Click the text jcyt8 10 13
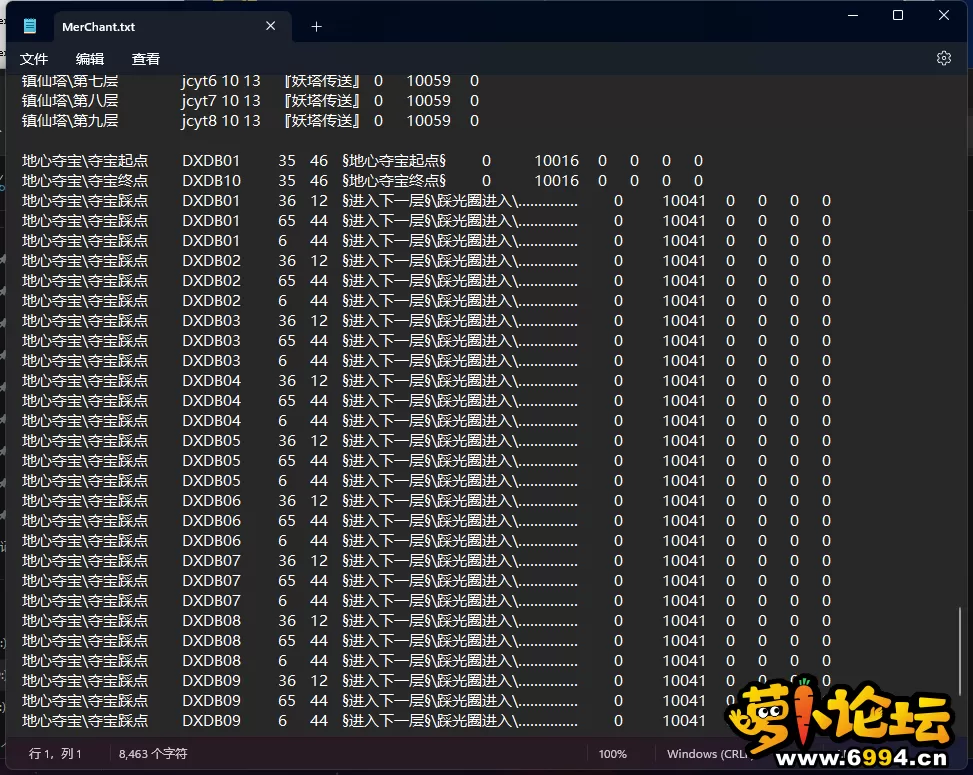Image resolution: width=973 pixels, height=775 pixels. tap(221, 120)
